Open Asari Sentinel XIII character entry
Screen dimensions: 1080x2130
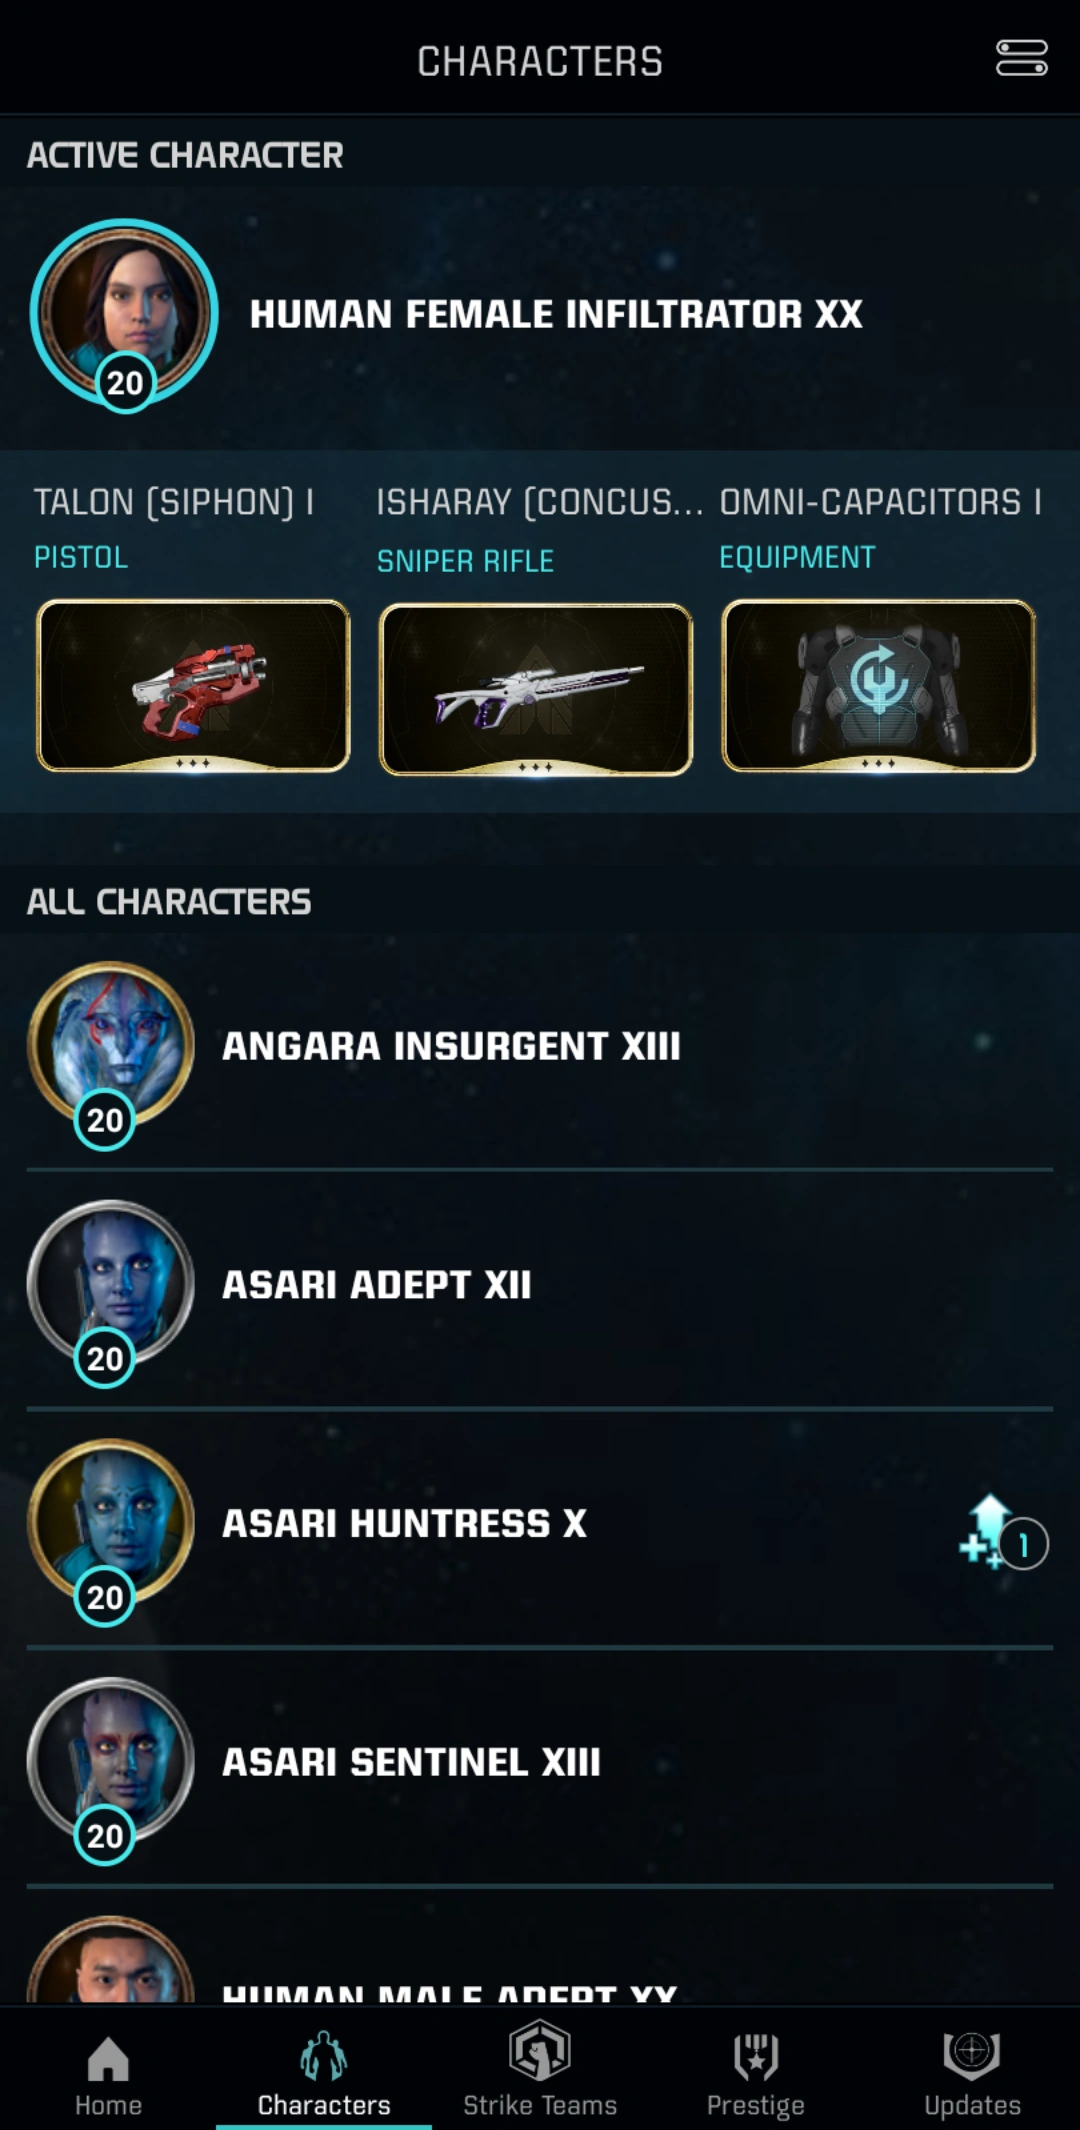(x=540, y=1767)
